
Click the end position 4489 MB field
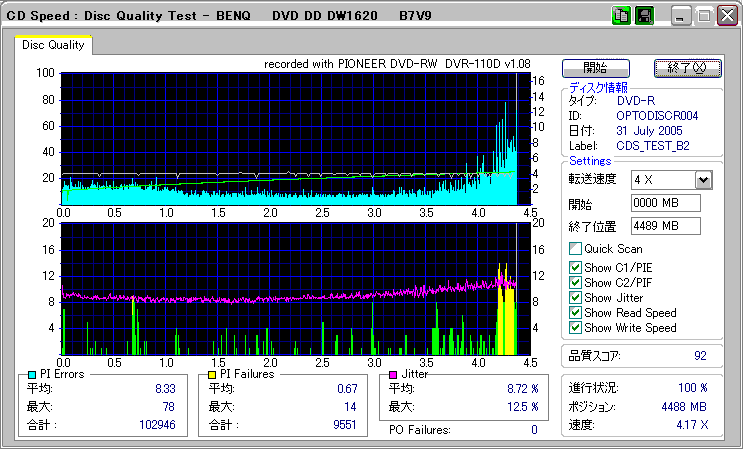tap(665, 226)
